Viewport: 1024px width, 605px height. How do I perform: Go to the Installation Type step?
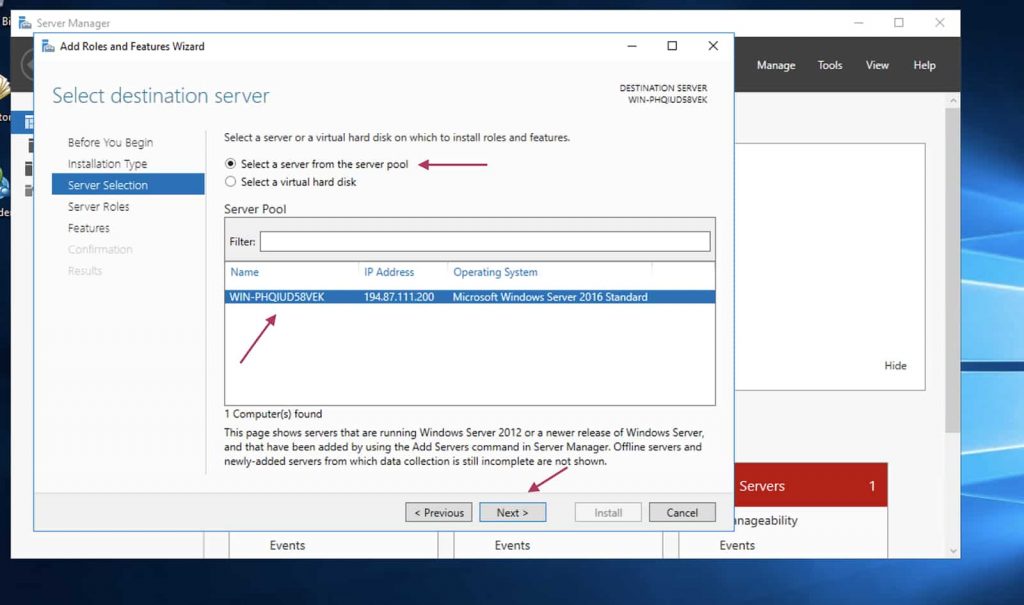(107, 164)
